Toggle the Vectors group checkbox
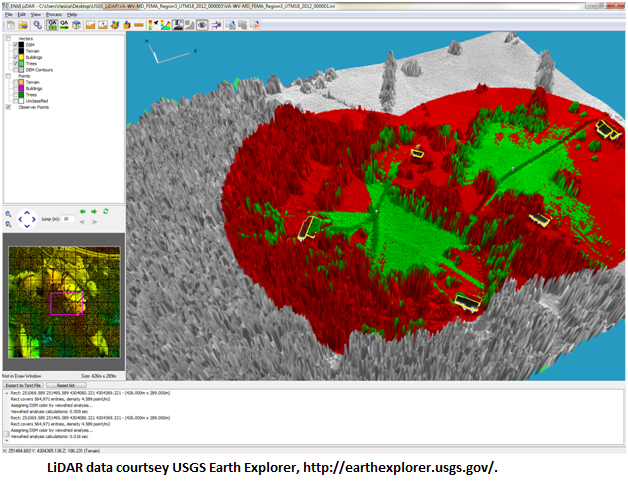Screen dimensions: 628x482 tap(8, 38)
